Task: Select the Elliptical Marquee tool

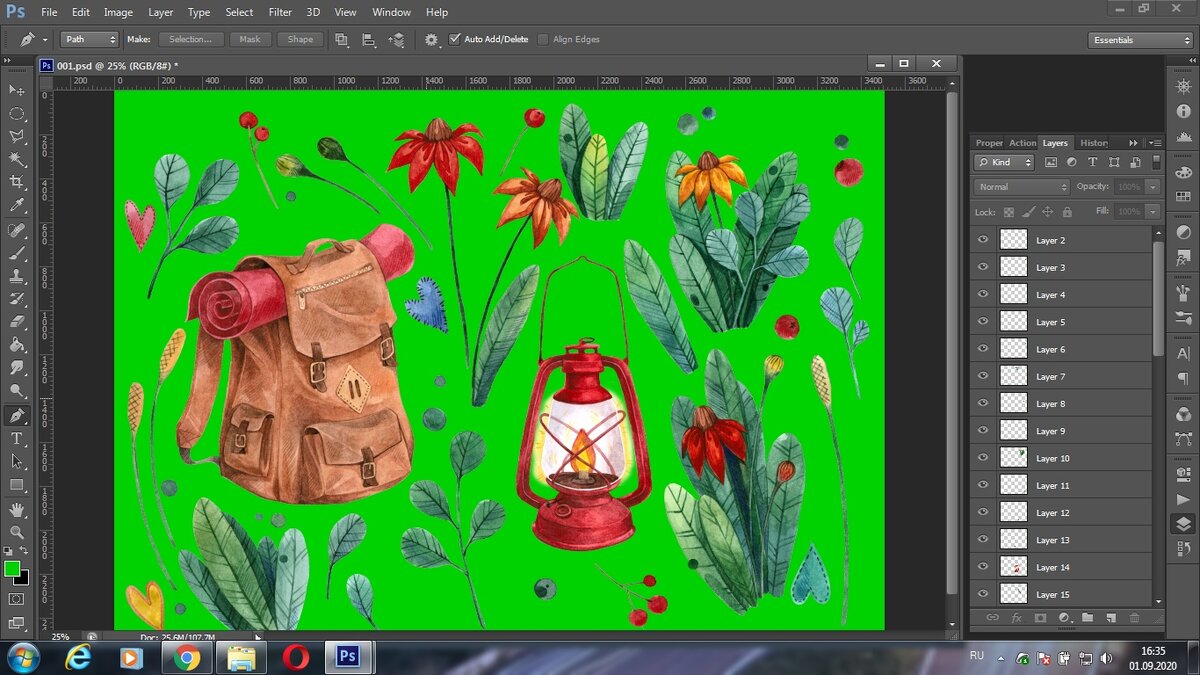Action: (17, 114)
